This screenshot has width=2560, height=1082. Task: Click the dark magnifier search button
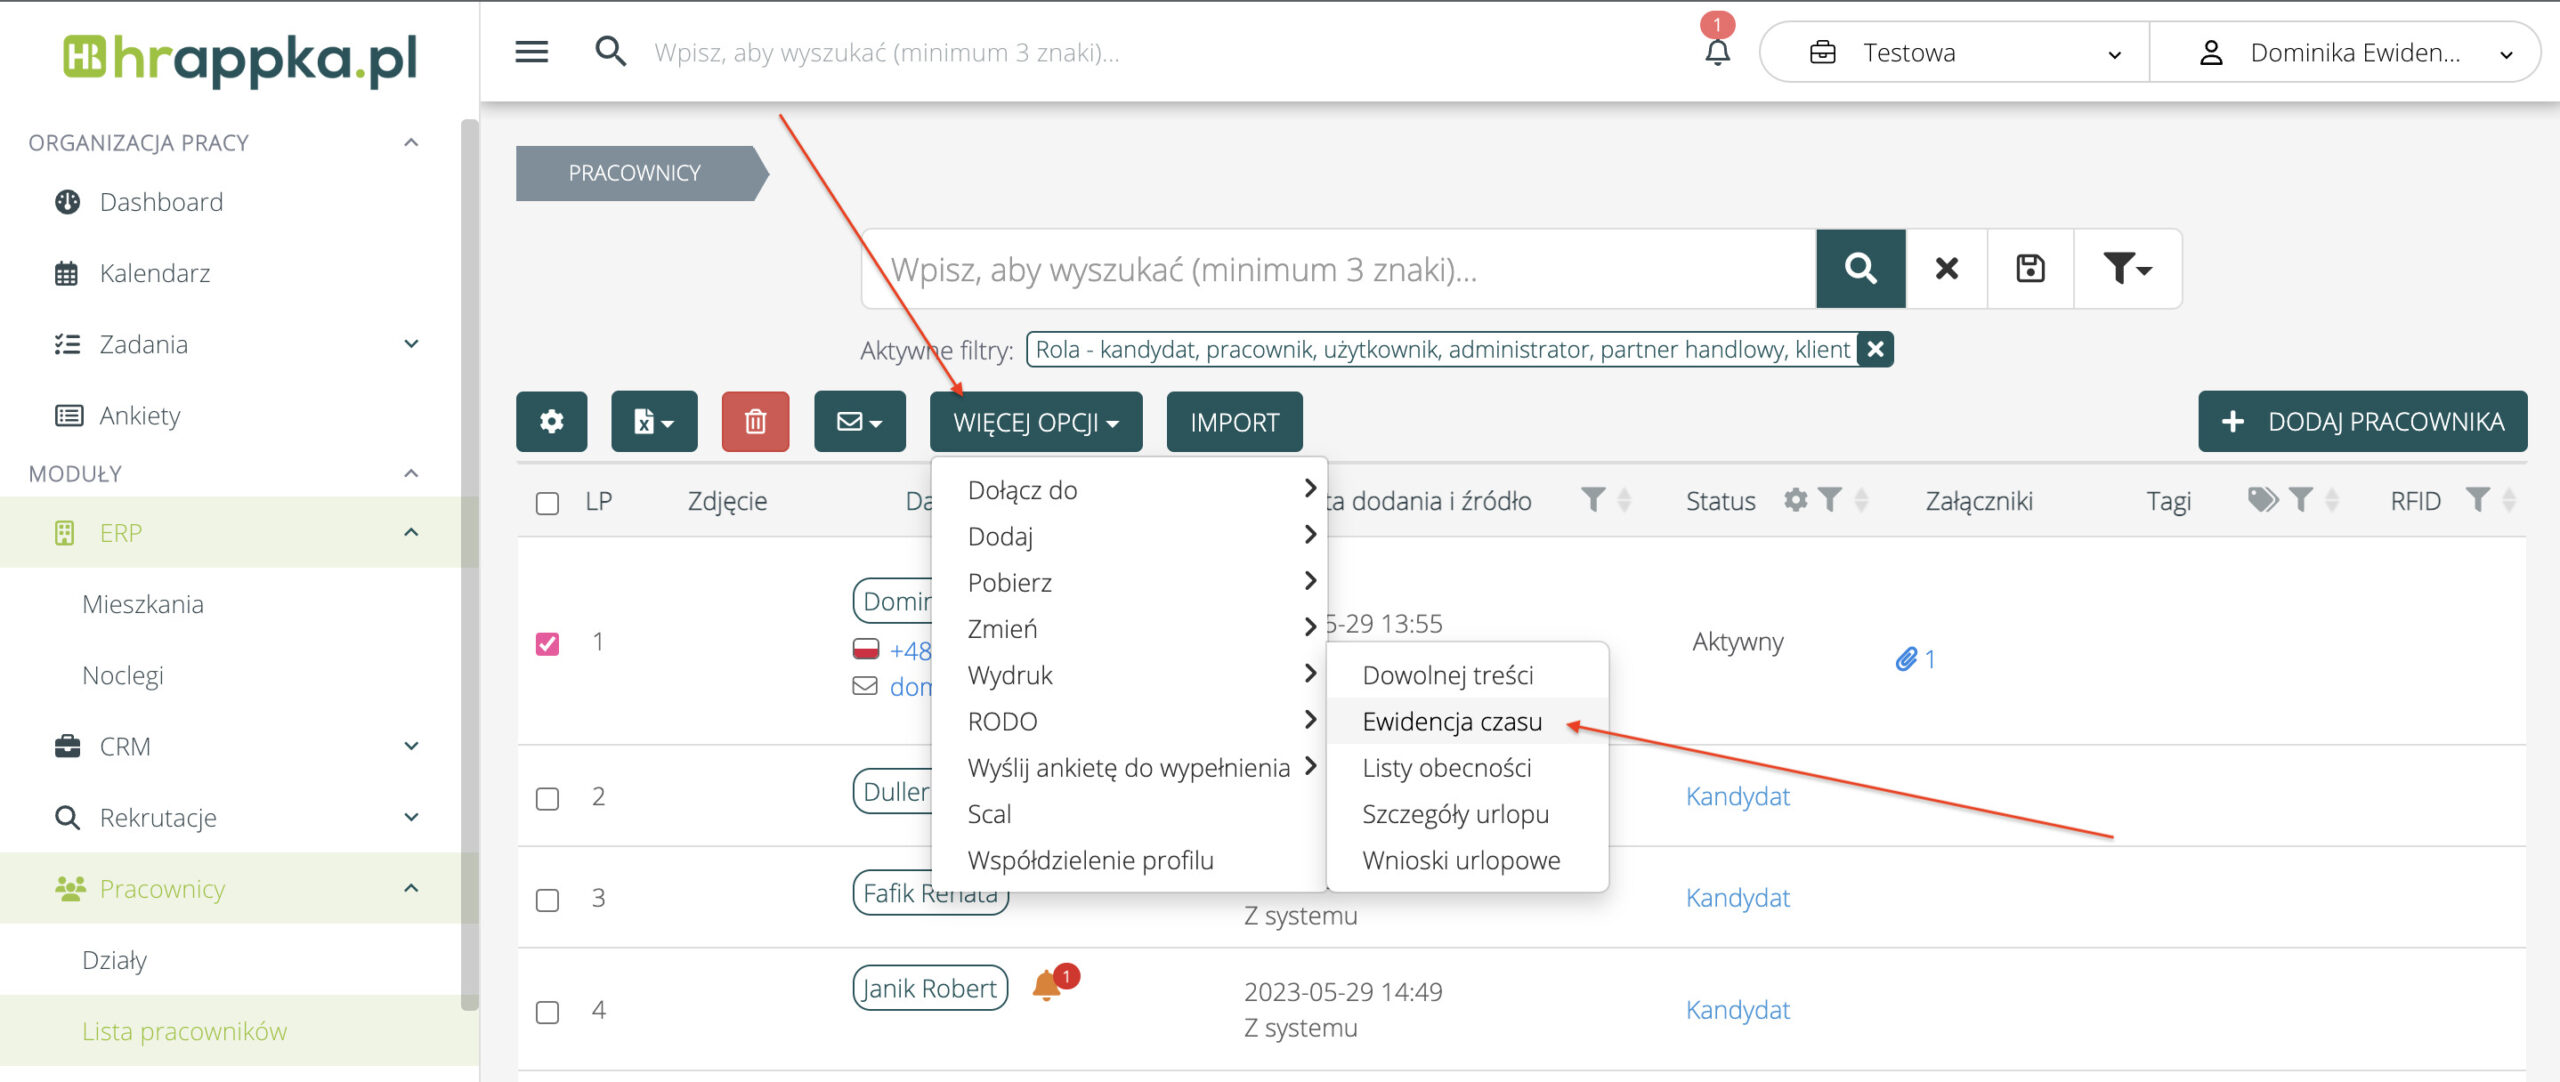pos(1860,268)
